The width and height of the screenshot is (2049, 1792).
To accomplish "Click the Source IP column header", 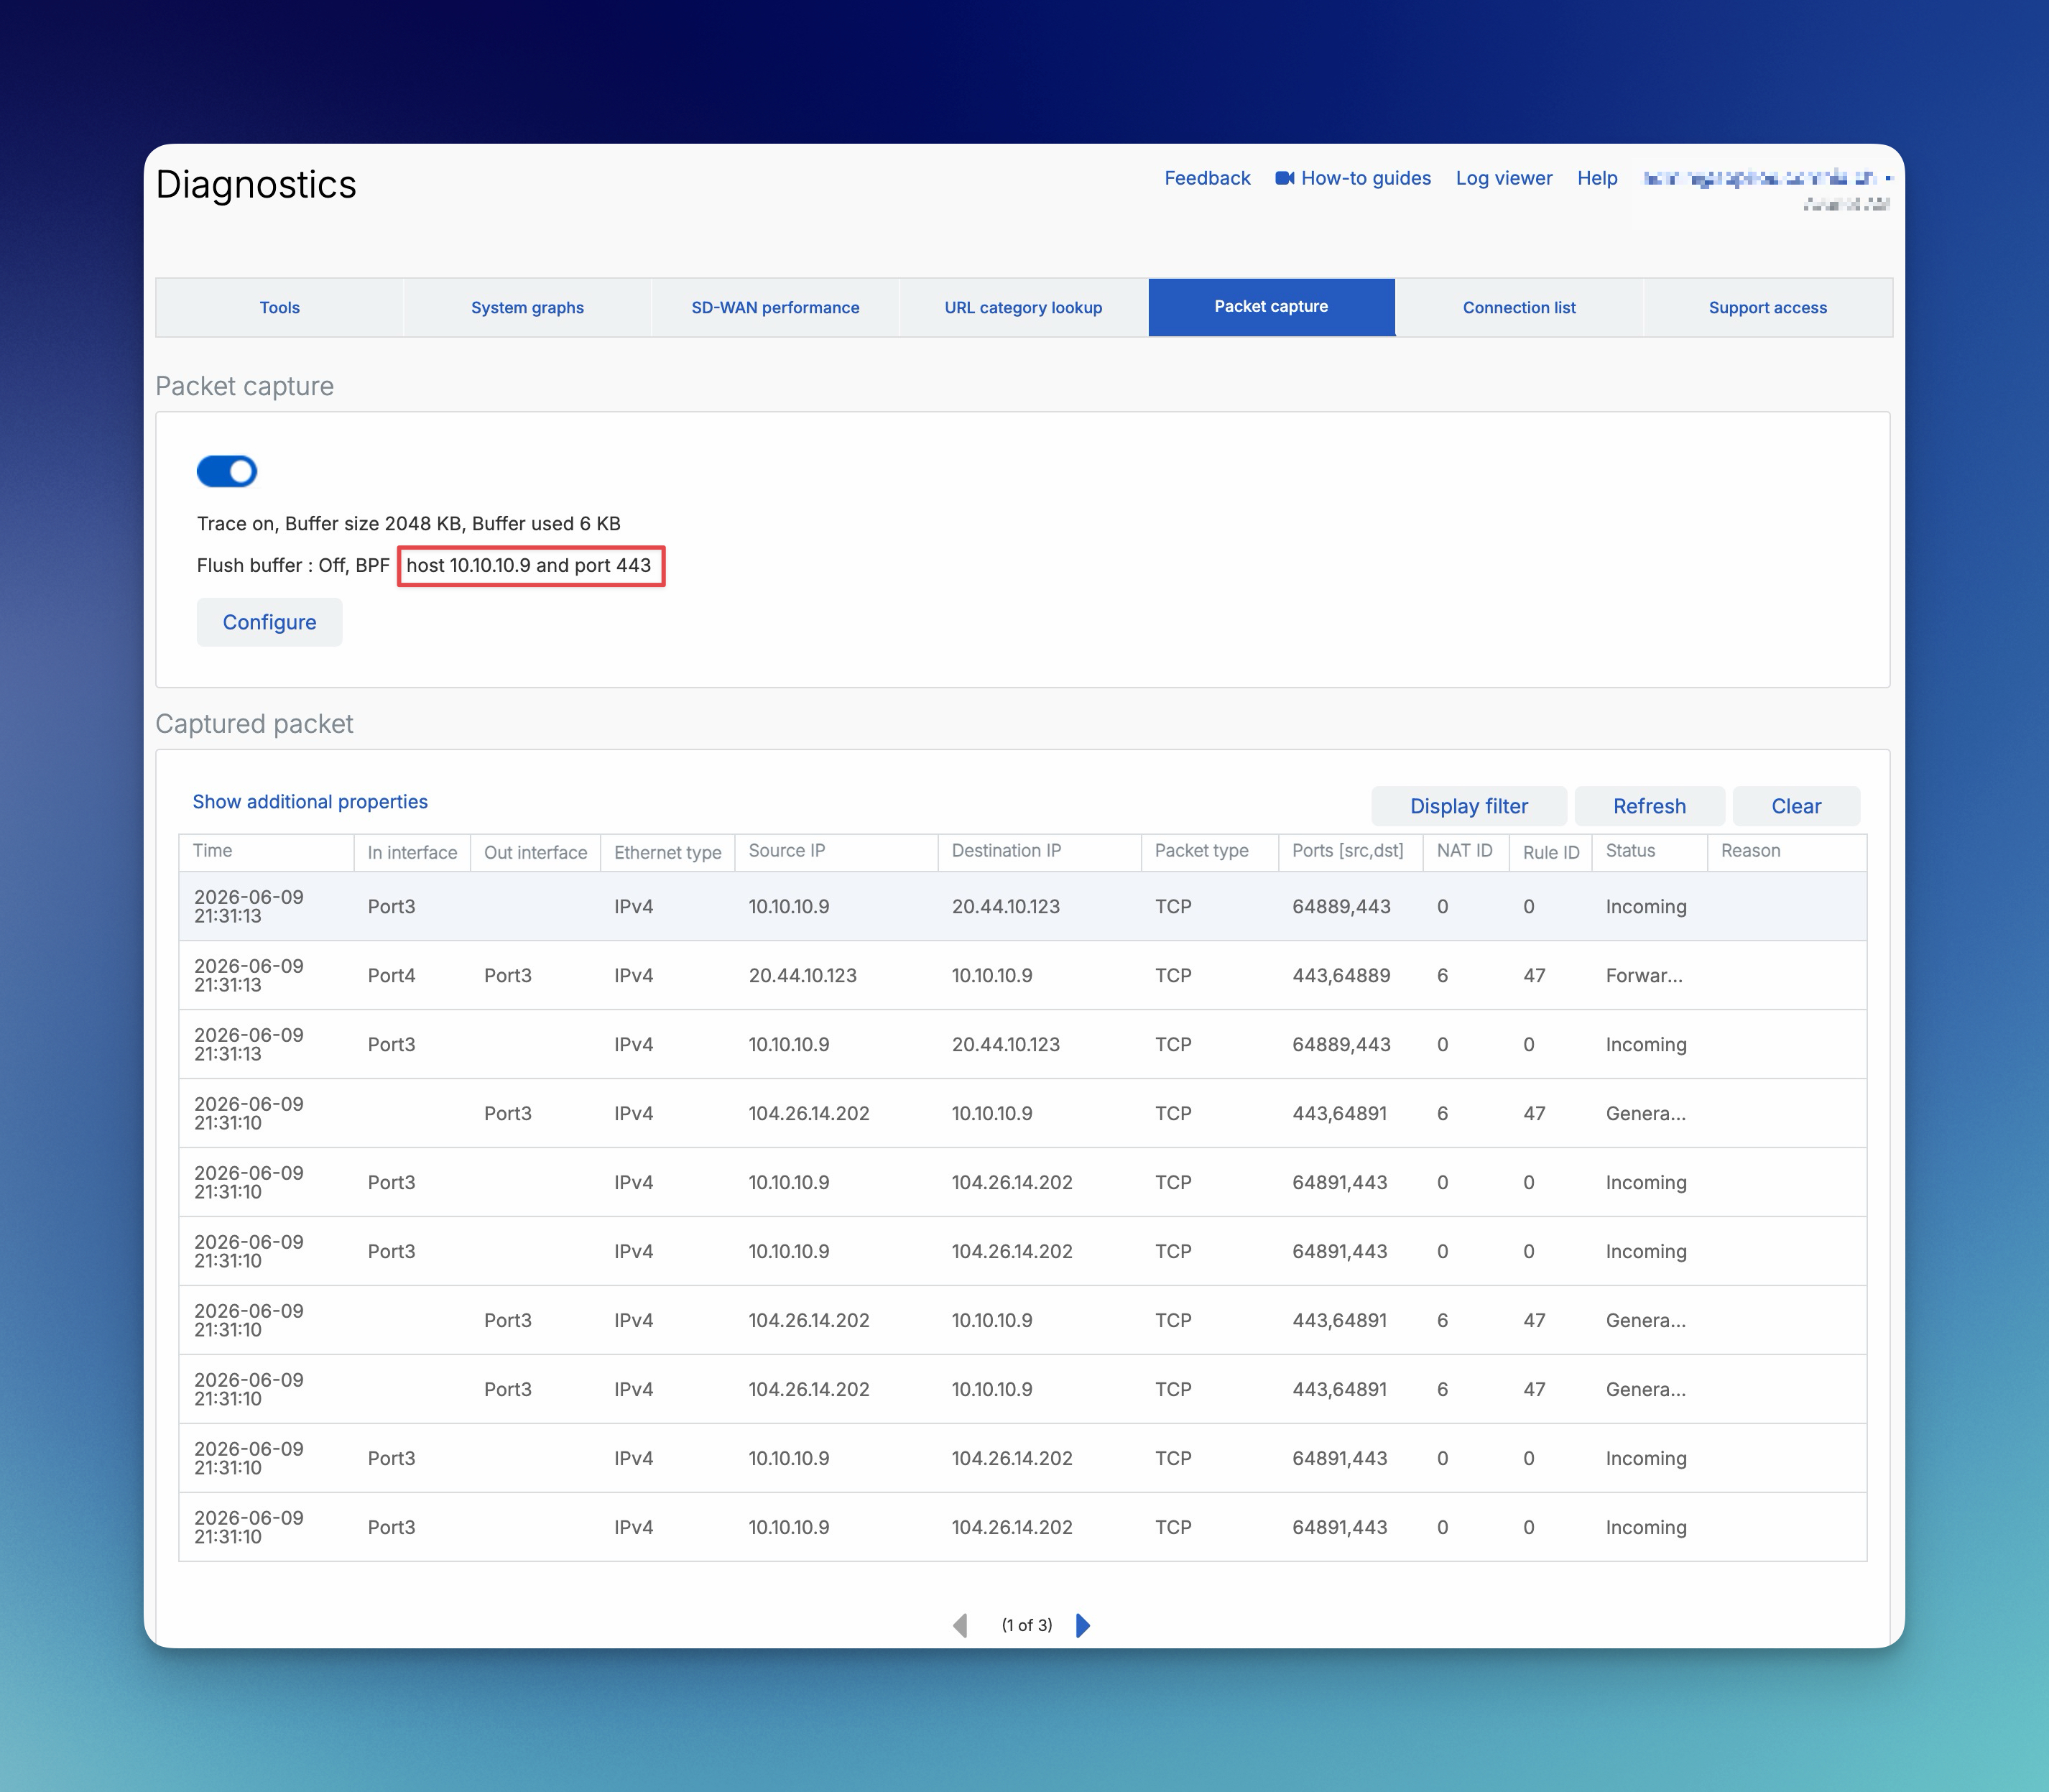I will tap(836, 851).
